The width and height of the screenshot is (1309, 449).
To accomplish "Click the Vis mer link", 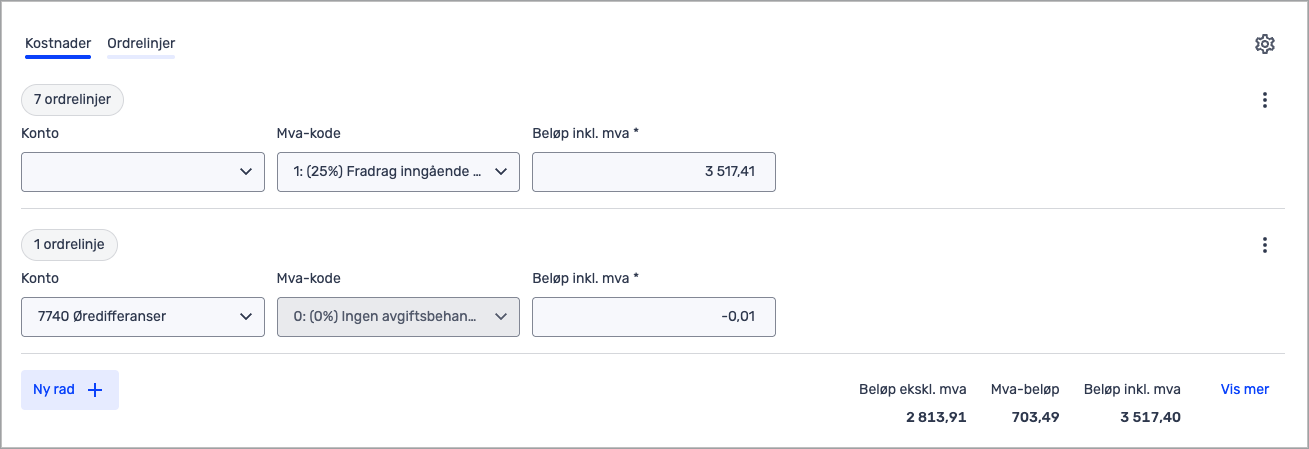I will coord(1244,390).
